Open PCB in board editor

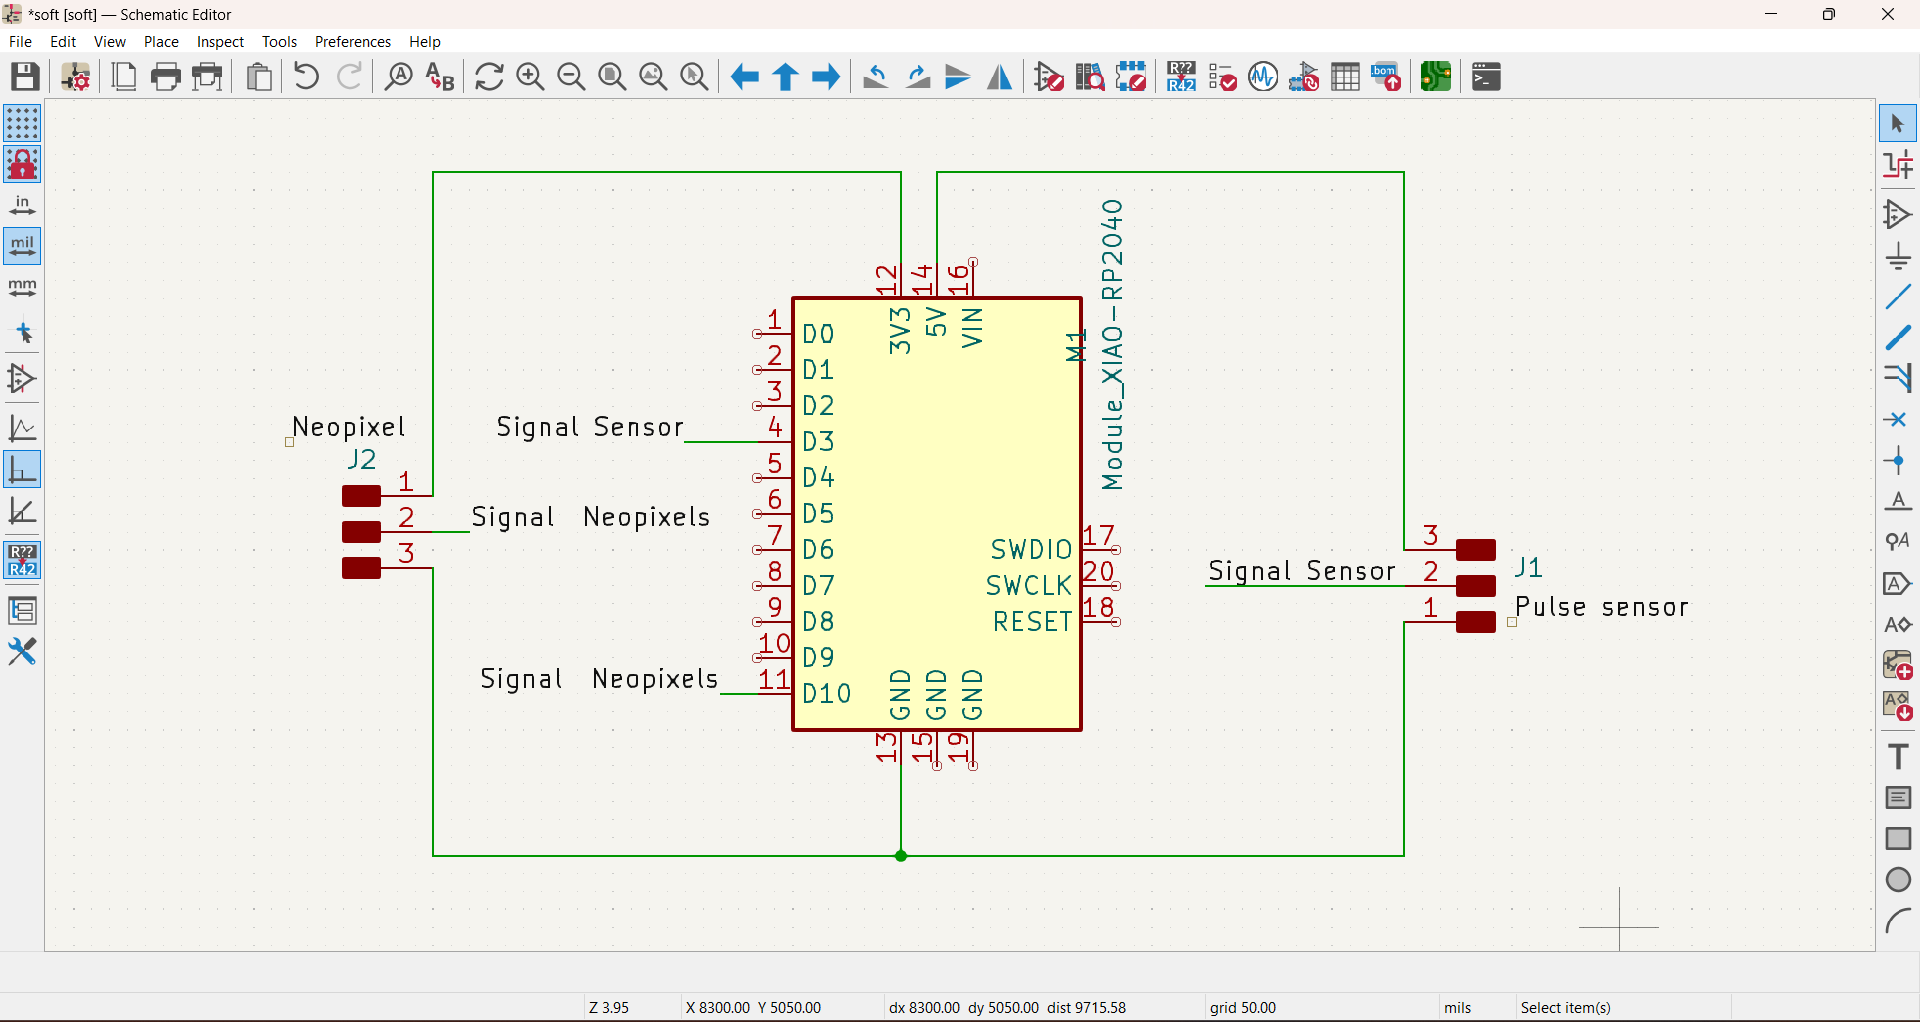coord(1436,77)
